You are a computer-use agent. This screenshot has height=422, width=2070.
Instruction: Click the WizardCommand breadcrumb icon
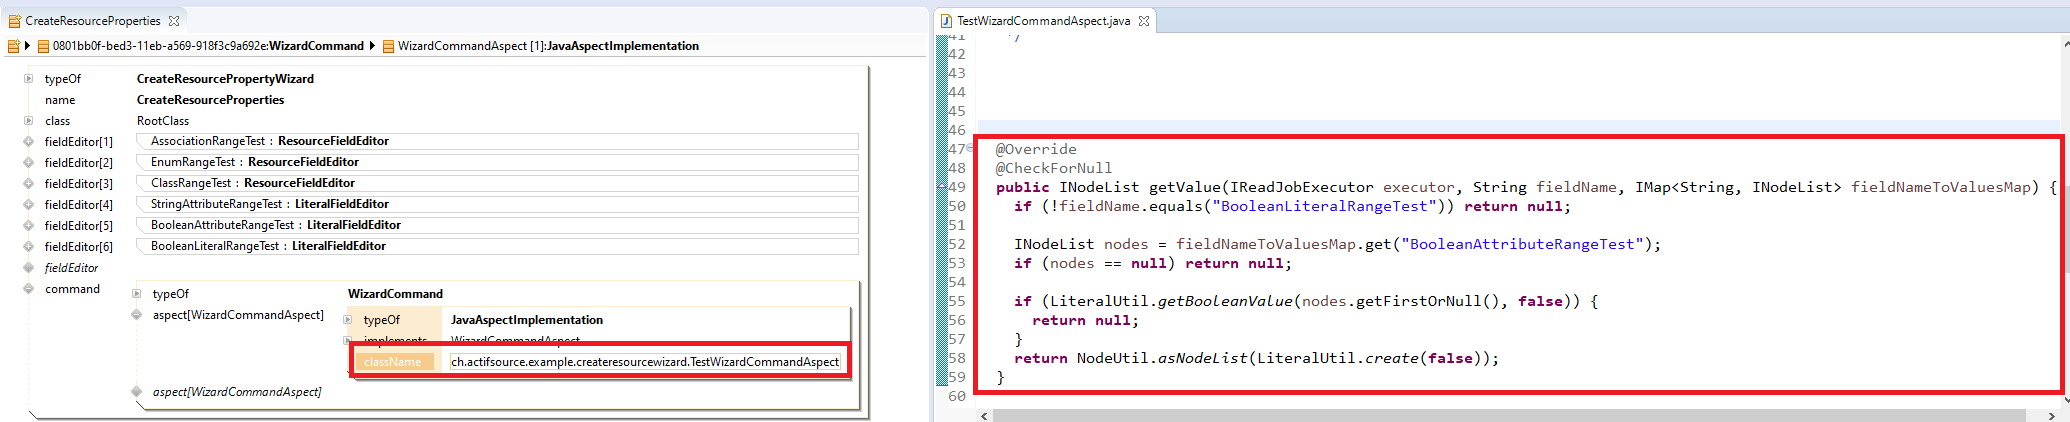tap(44, 46)
